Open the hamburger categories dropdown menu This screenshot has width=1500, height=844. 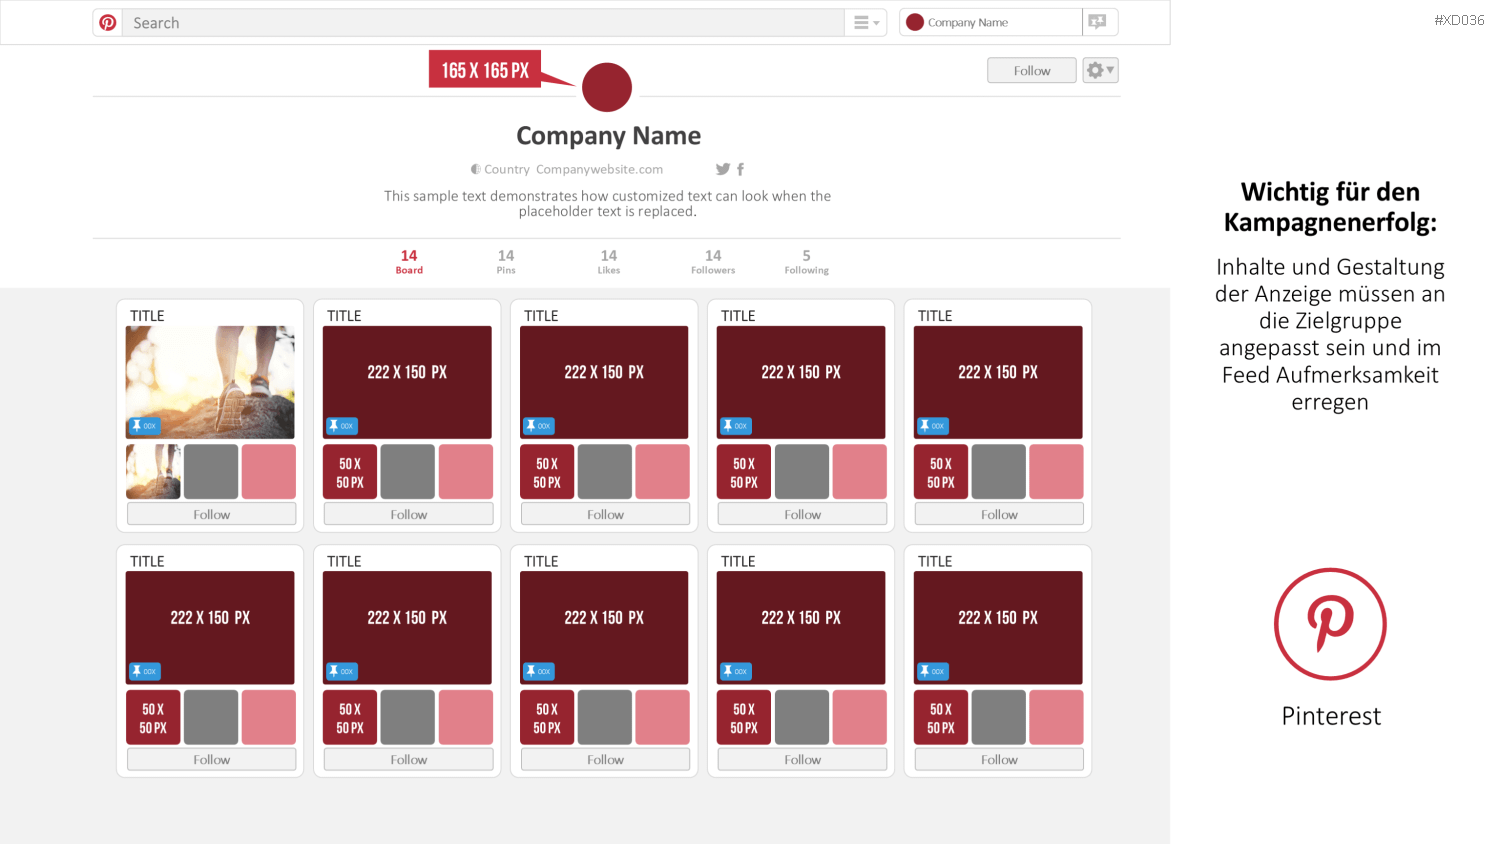click(866, 22)
